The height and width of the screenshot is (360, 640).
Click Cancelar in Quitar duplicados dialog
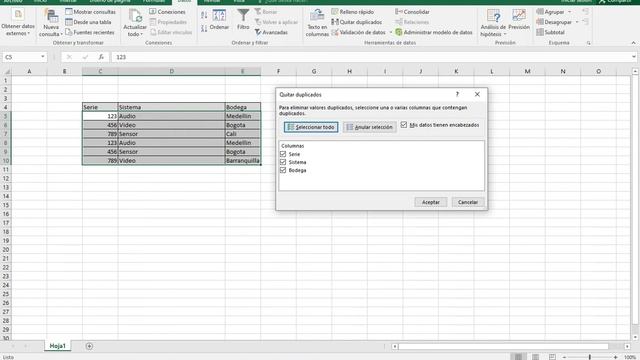coord(468,202)
